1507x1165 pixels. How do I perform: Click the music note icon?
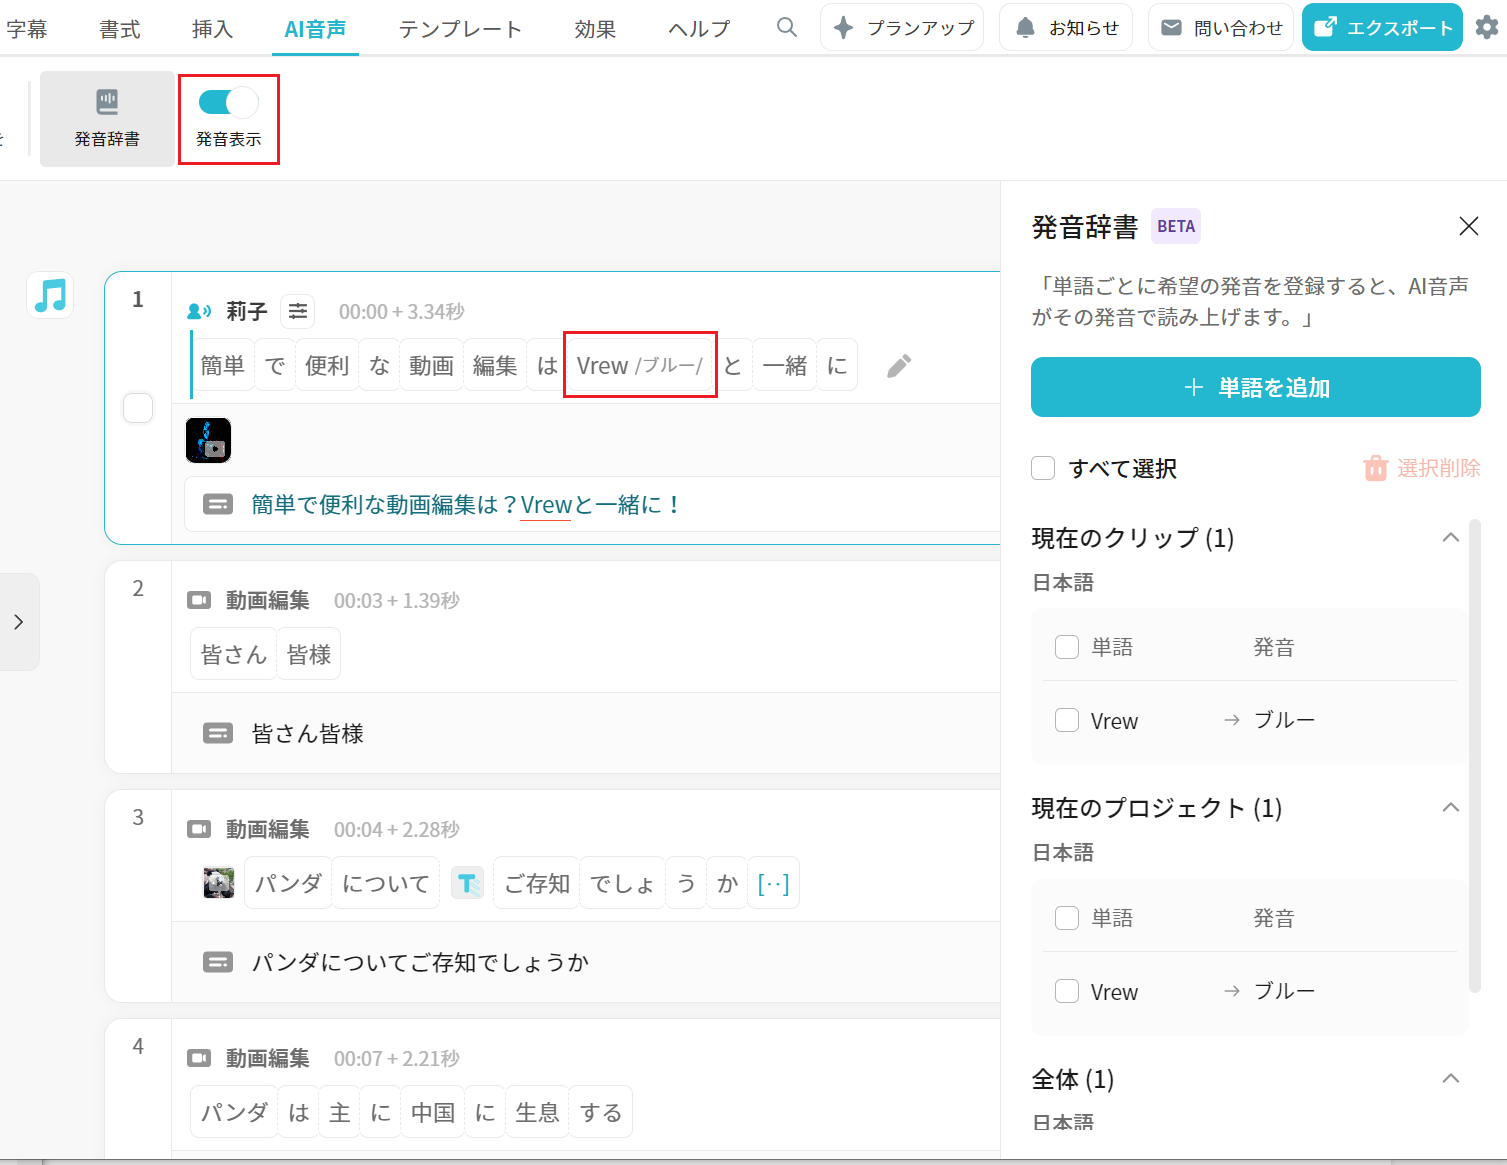pyautogui.click(x=50, y=295)
